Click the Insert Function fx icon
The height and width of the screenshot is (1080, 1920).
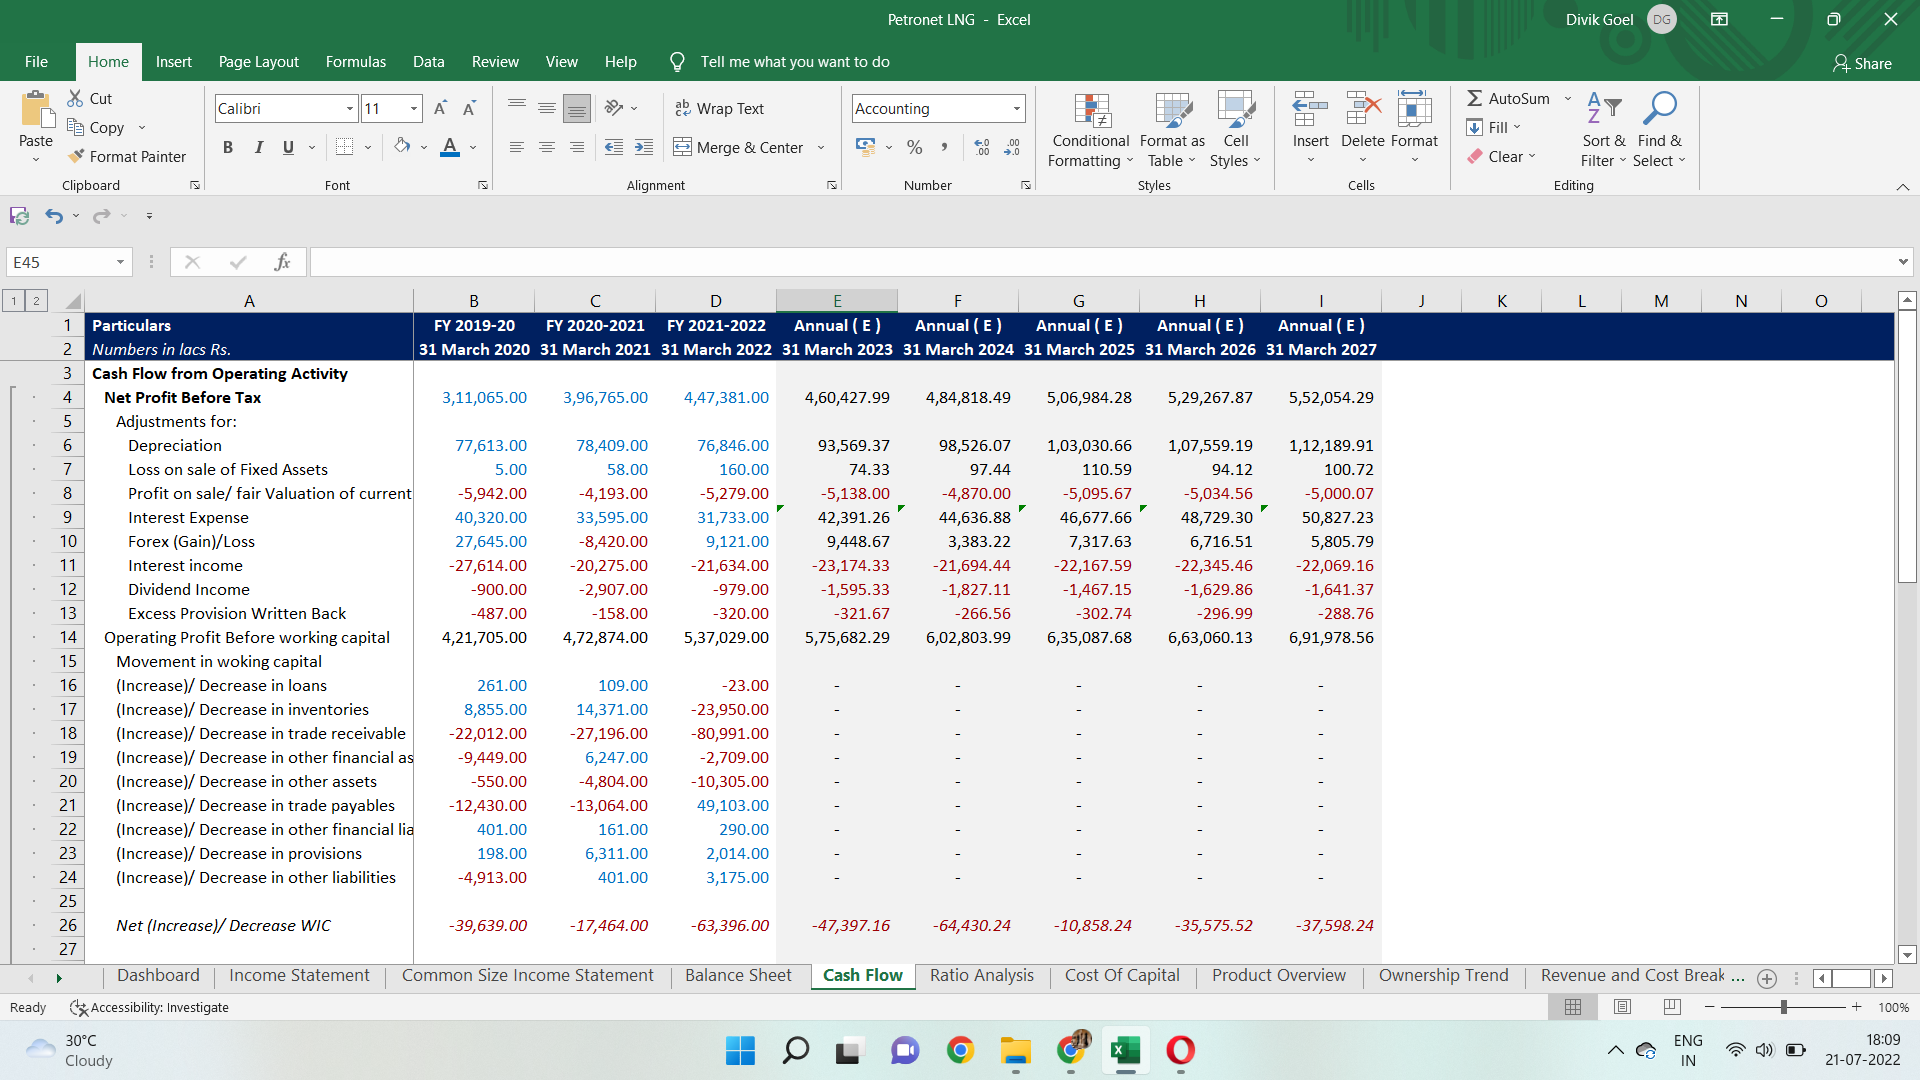(282, 262)
